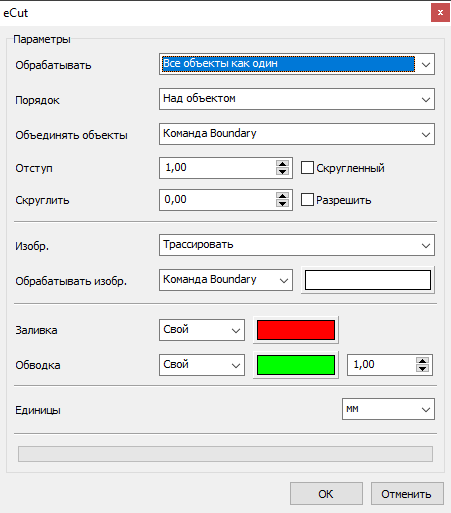Click the Отменить button
The width and height of the screenshot is (451, 513).
407,494
